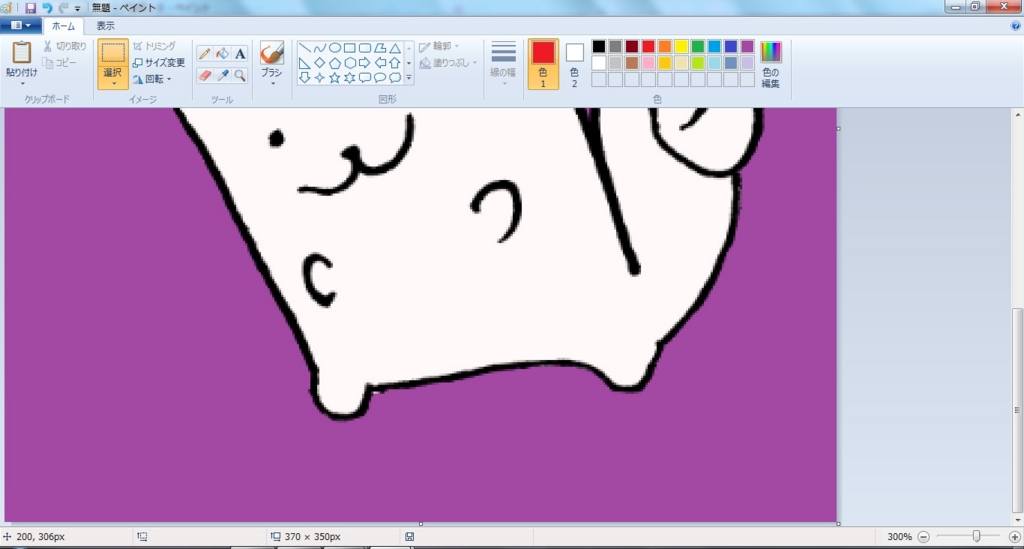Click the zoom slider handle
This screenshot has width=1024, height=549.
[x=976, y=537]
